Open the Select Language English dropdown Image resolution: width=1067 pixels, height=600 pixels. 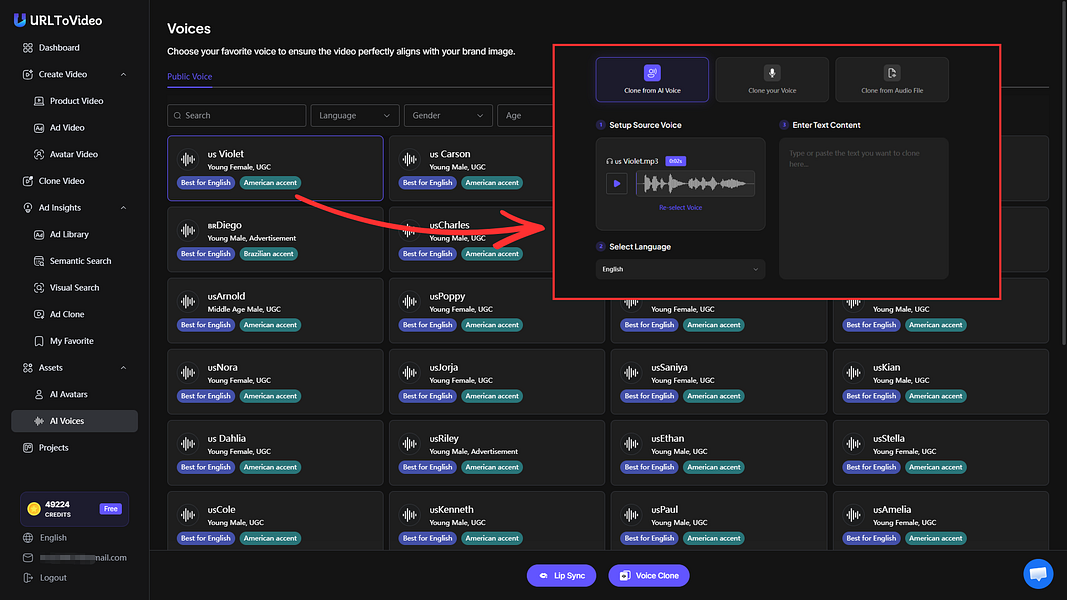coord(680,269)
